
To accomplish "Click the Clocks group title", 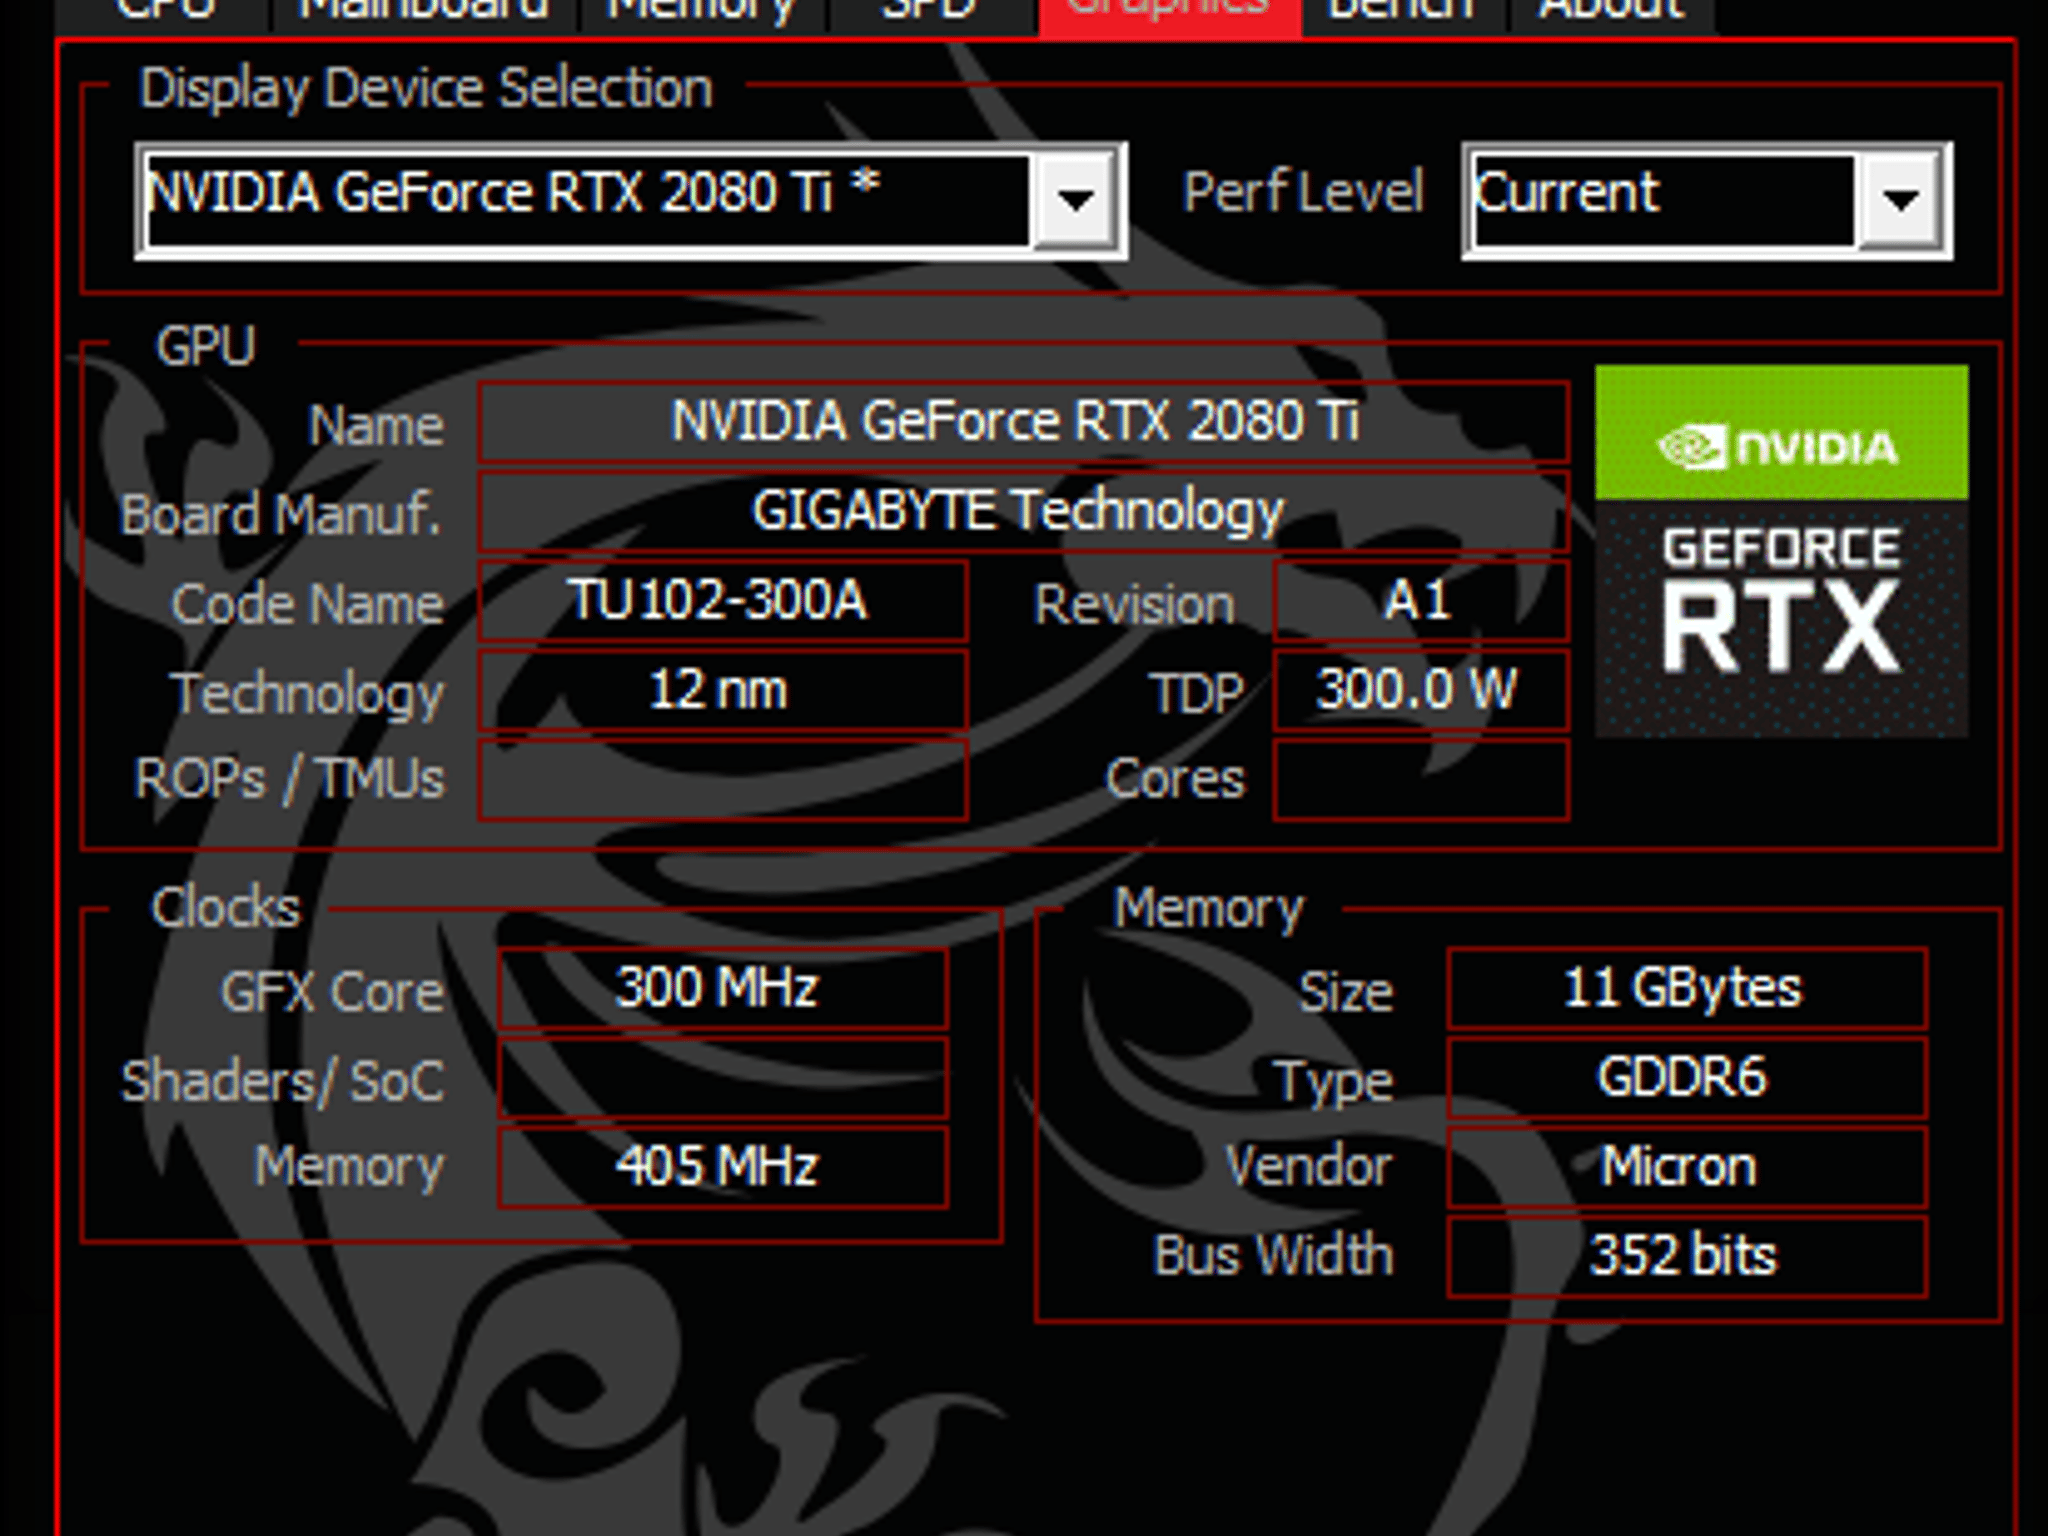I will tap(225, 908).
